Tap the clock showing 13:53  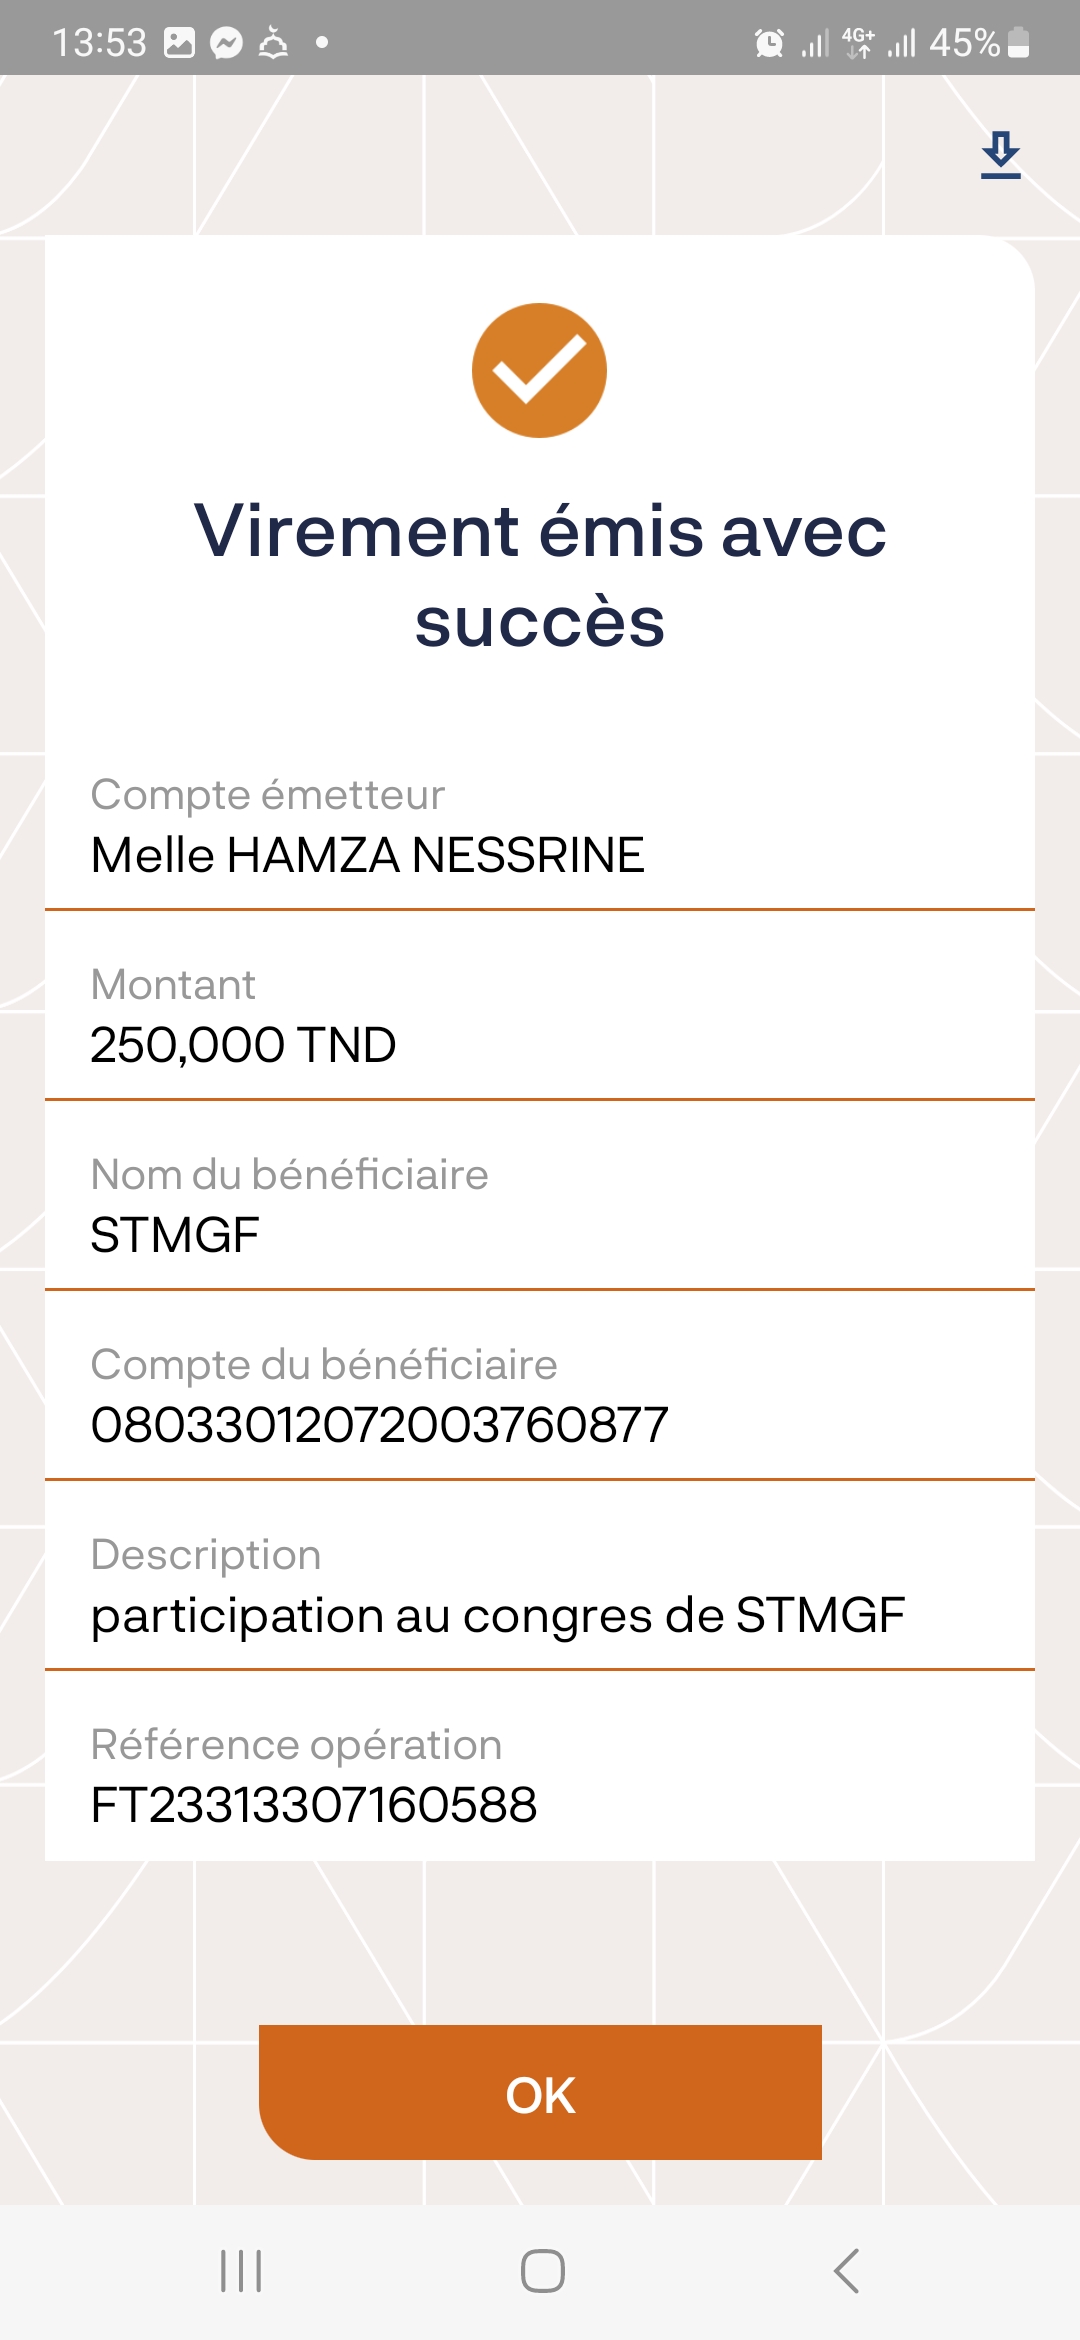tap(99, 43)
